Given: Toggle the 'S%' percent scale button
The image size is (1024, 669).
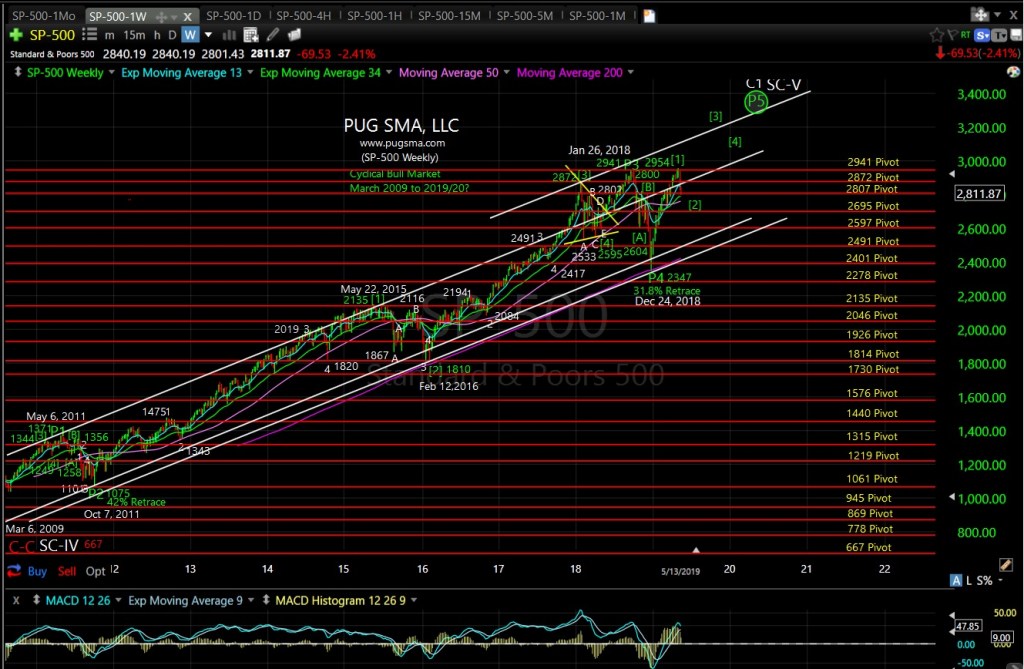Looking at the screenshot, I should pos(984,580).
